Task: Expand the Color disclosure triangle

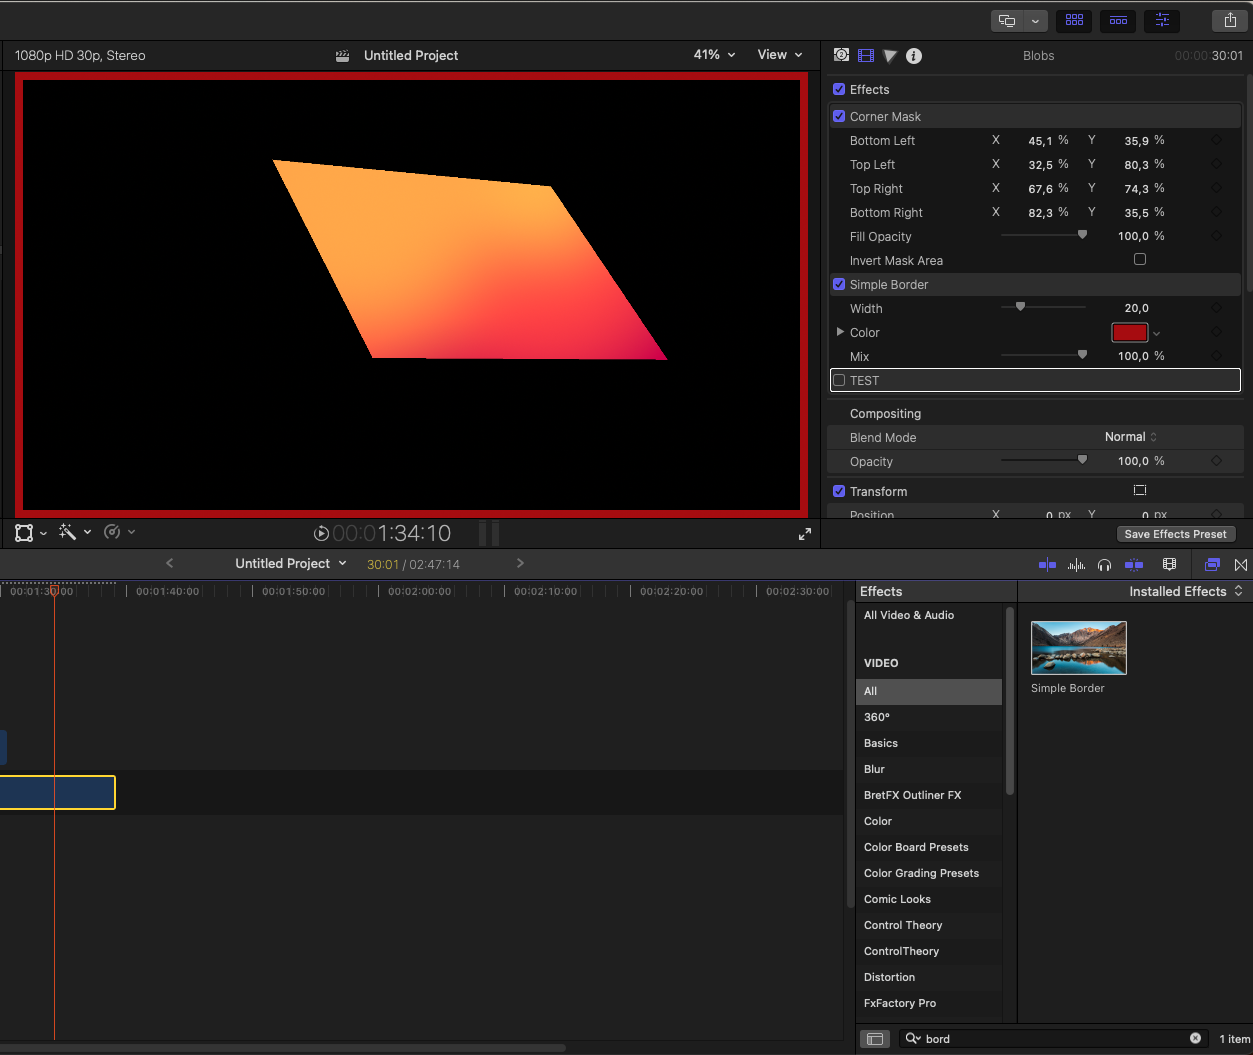Action: pyautogui.click(x=840, y=332)
